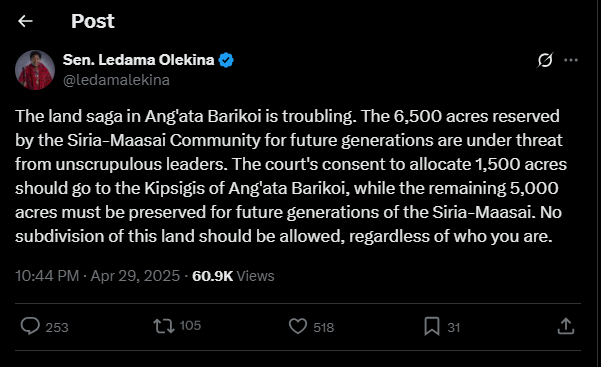Viewport: 601px width, 367px height.
Task: Click the blue verified checkmark badge
Action: click(x=226, y=60)
